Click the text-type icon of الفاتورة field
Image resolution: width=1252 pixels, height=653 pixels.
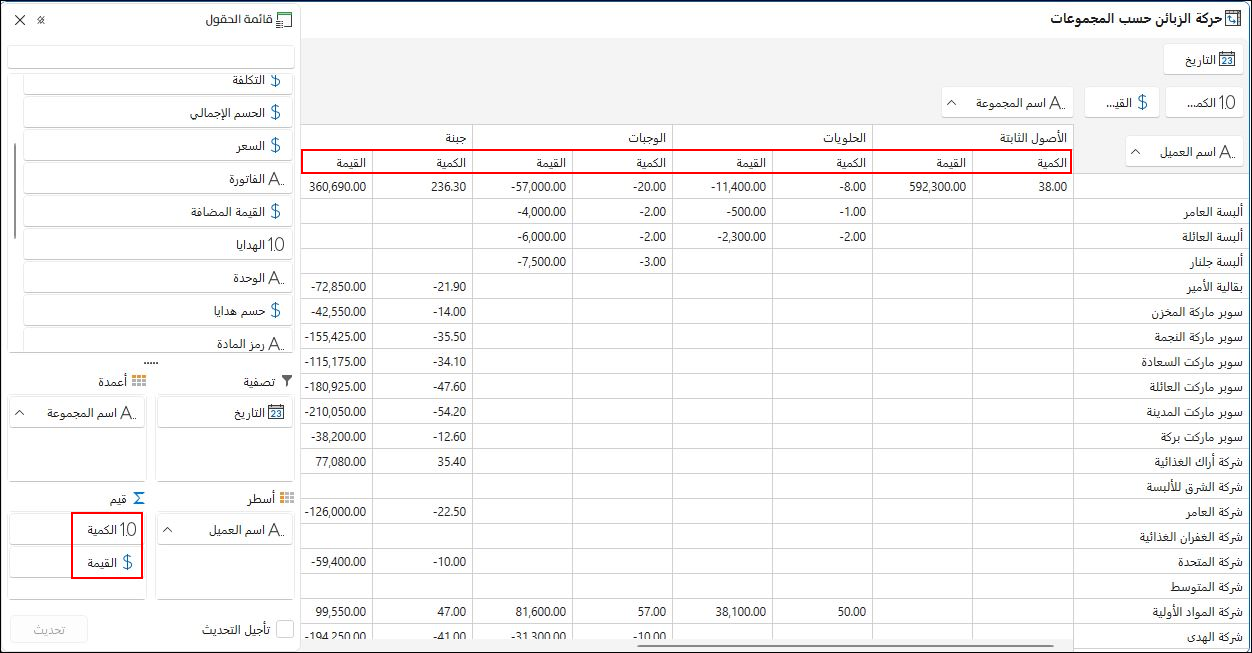click(277, 179)
